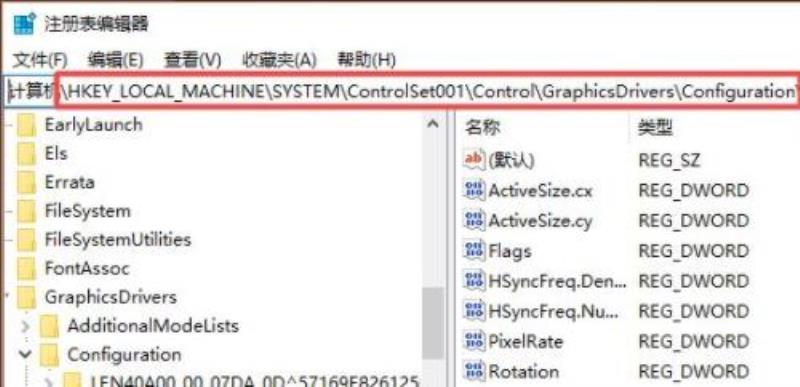Click the FontAssoc folder icon

(x=27, y=268)
